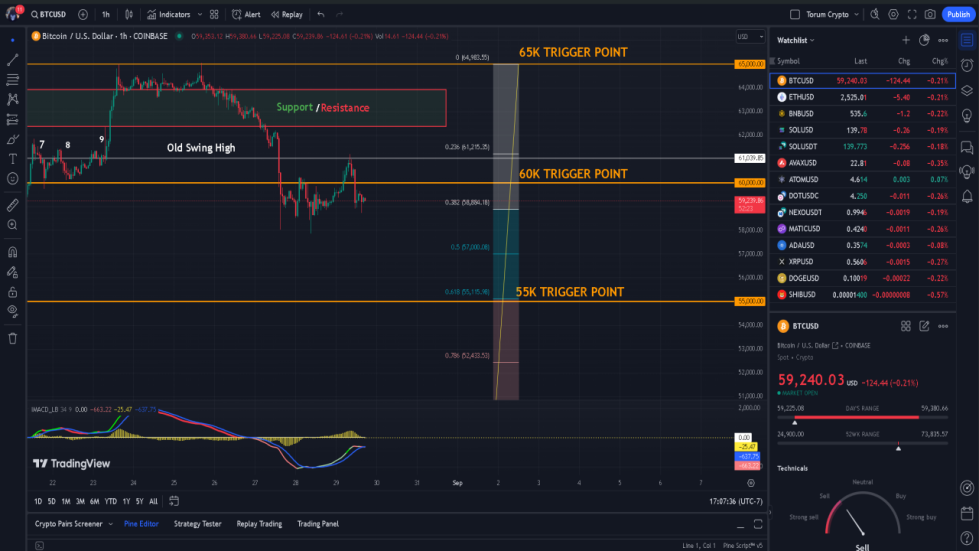Select ETHUSD in the watchlist
The height and width of the screenshot is (551, 979).
pyautogui.click(x=863, y=97)
